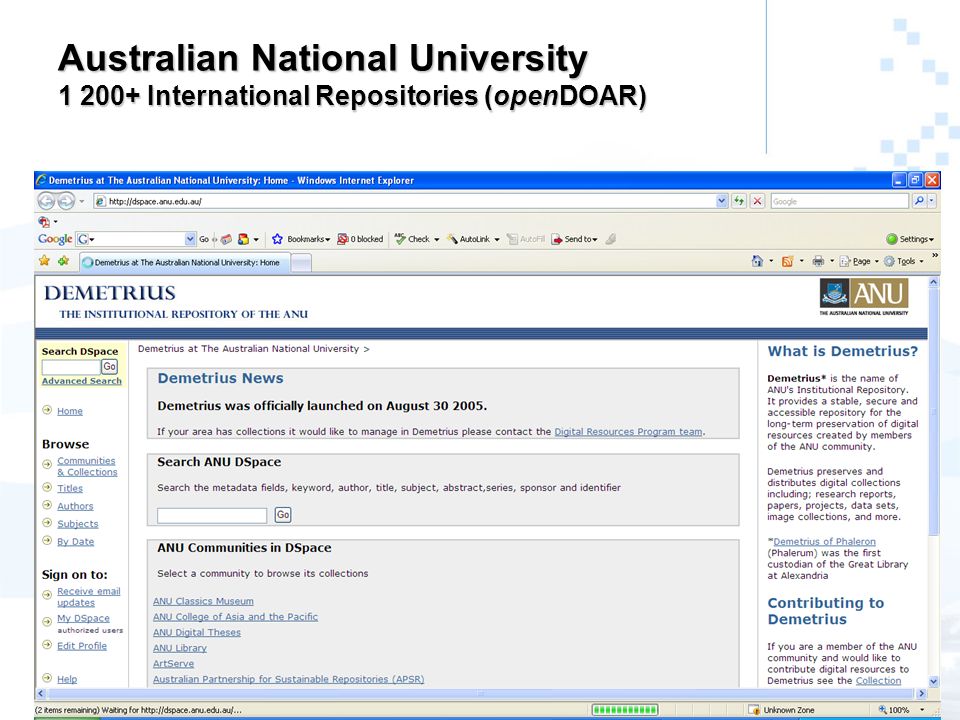Click the RSS Feeds orange icon
Viewport: 960px width, 720px height.
point(787,261)
